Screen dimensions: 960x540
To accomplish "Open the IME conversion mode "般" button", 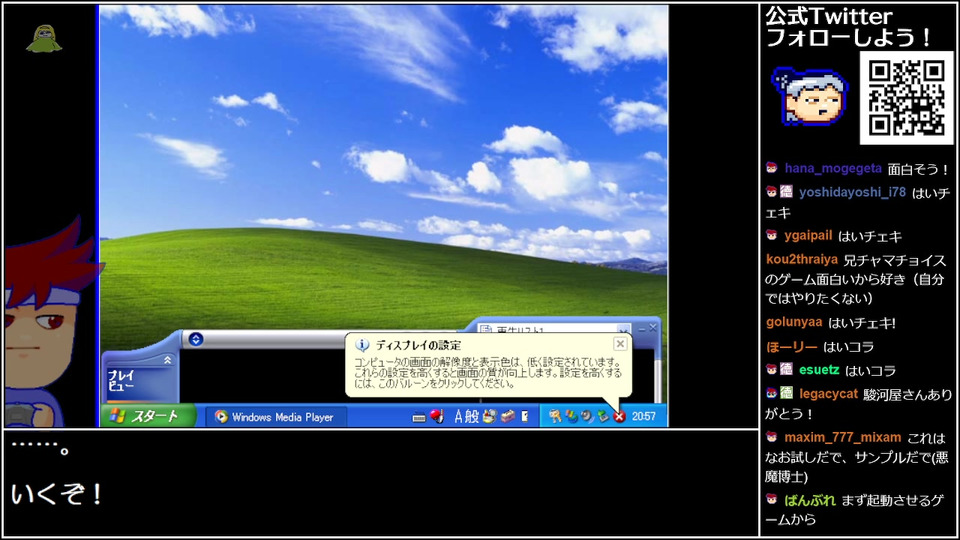I will pos(471,417).
